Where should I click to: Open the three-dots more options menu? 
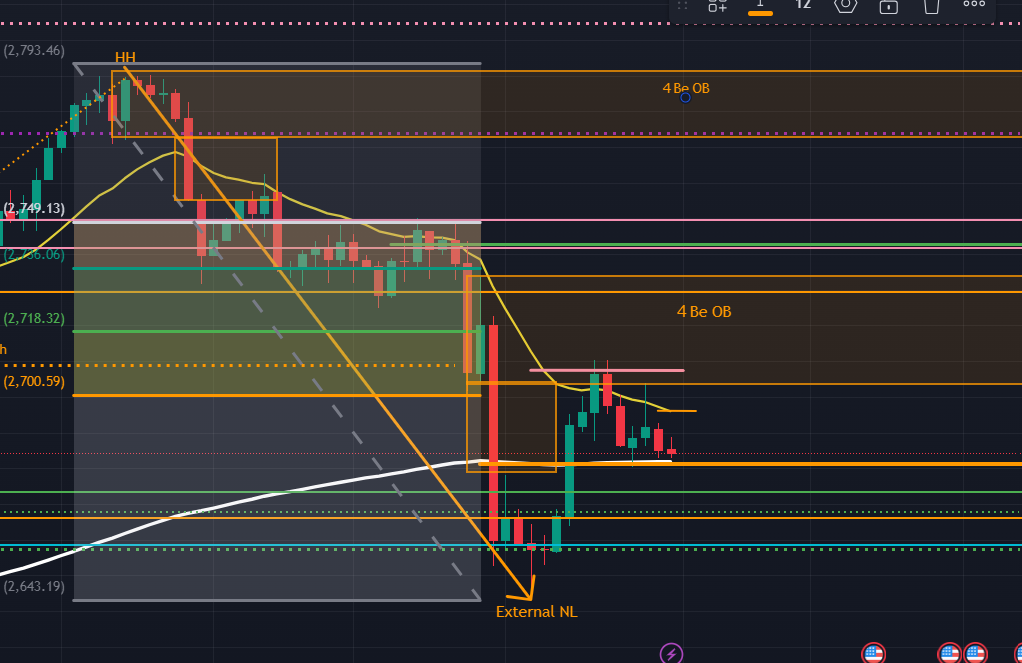974,5
